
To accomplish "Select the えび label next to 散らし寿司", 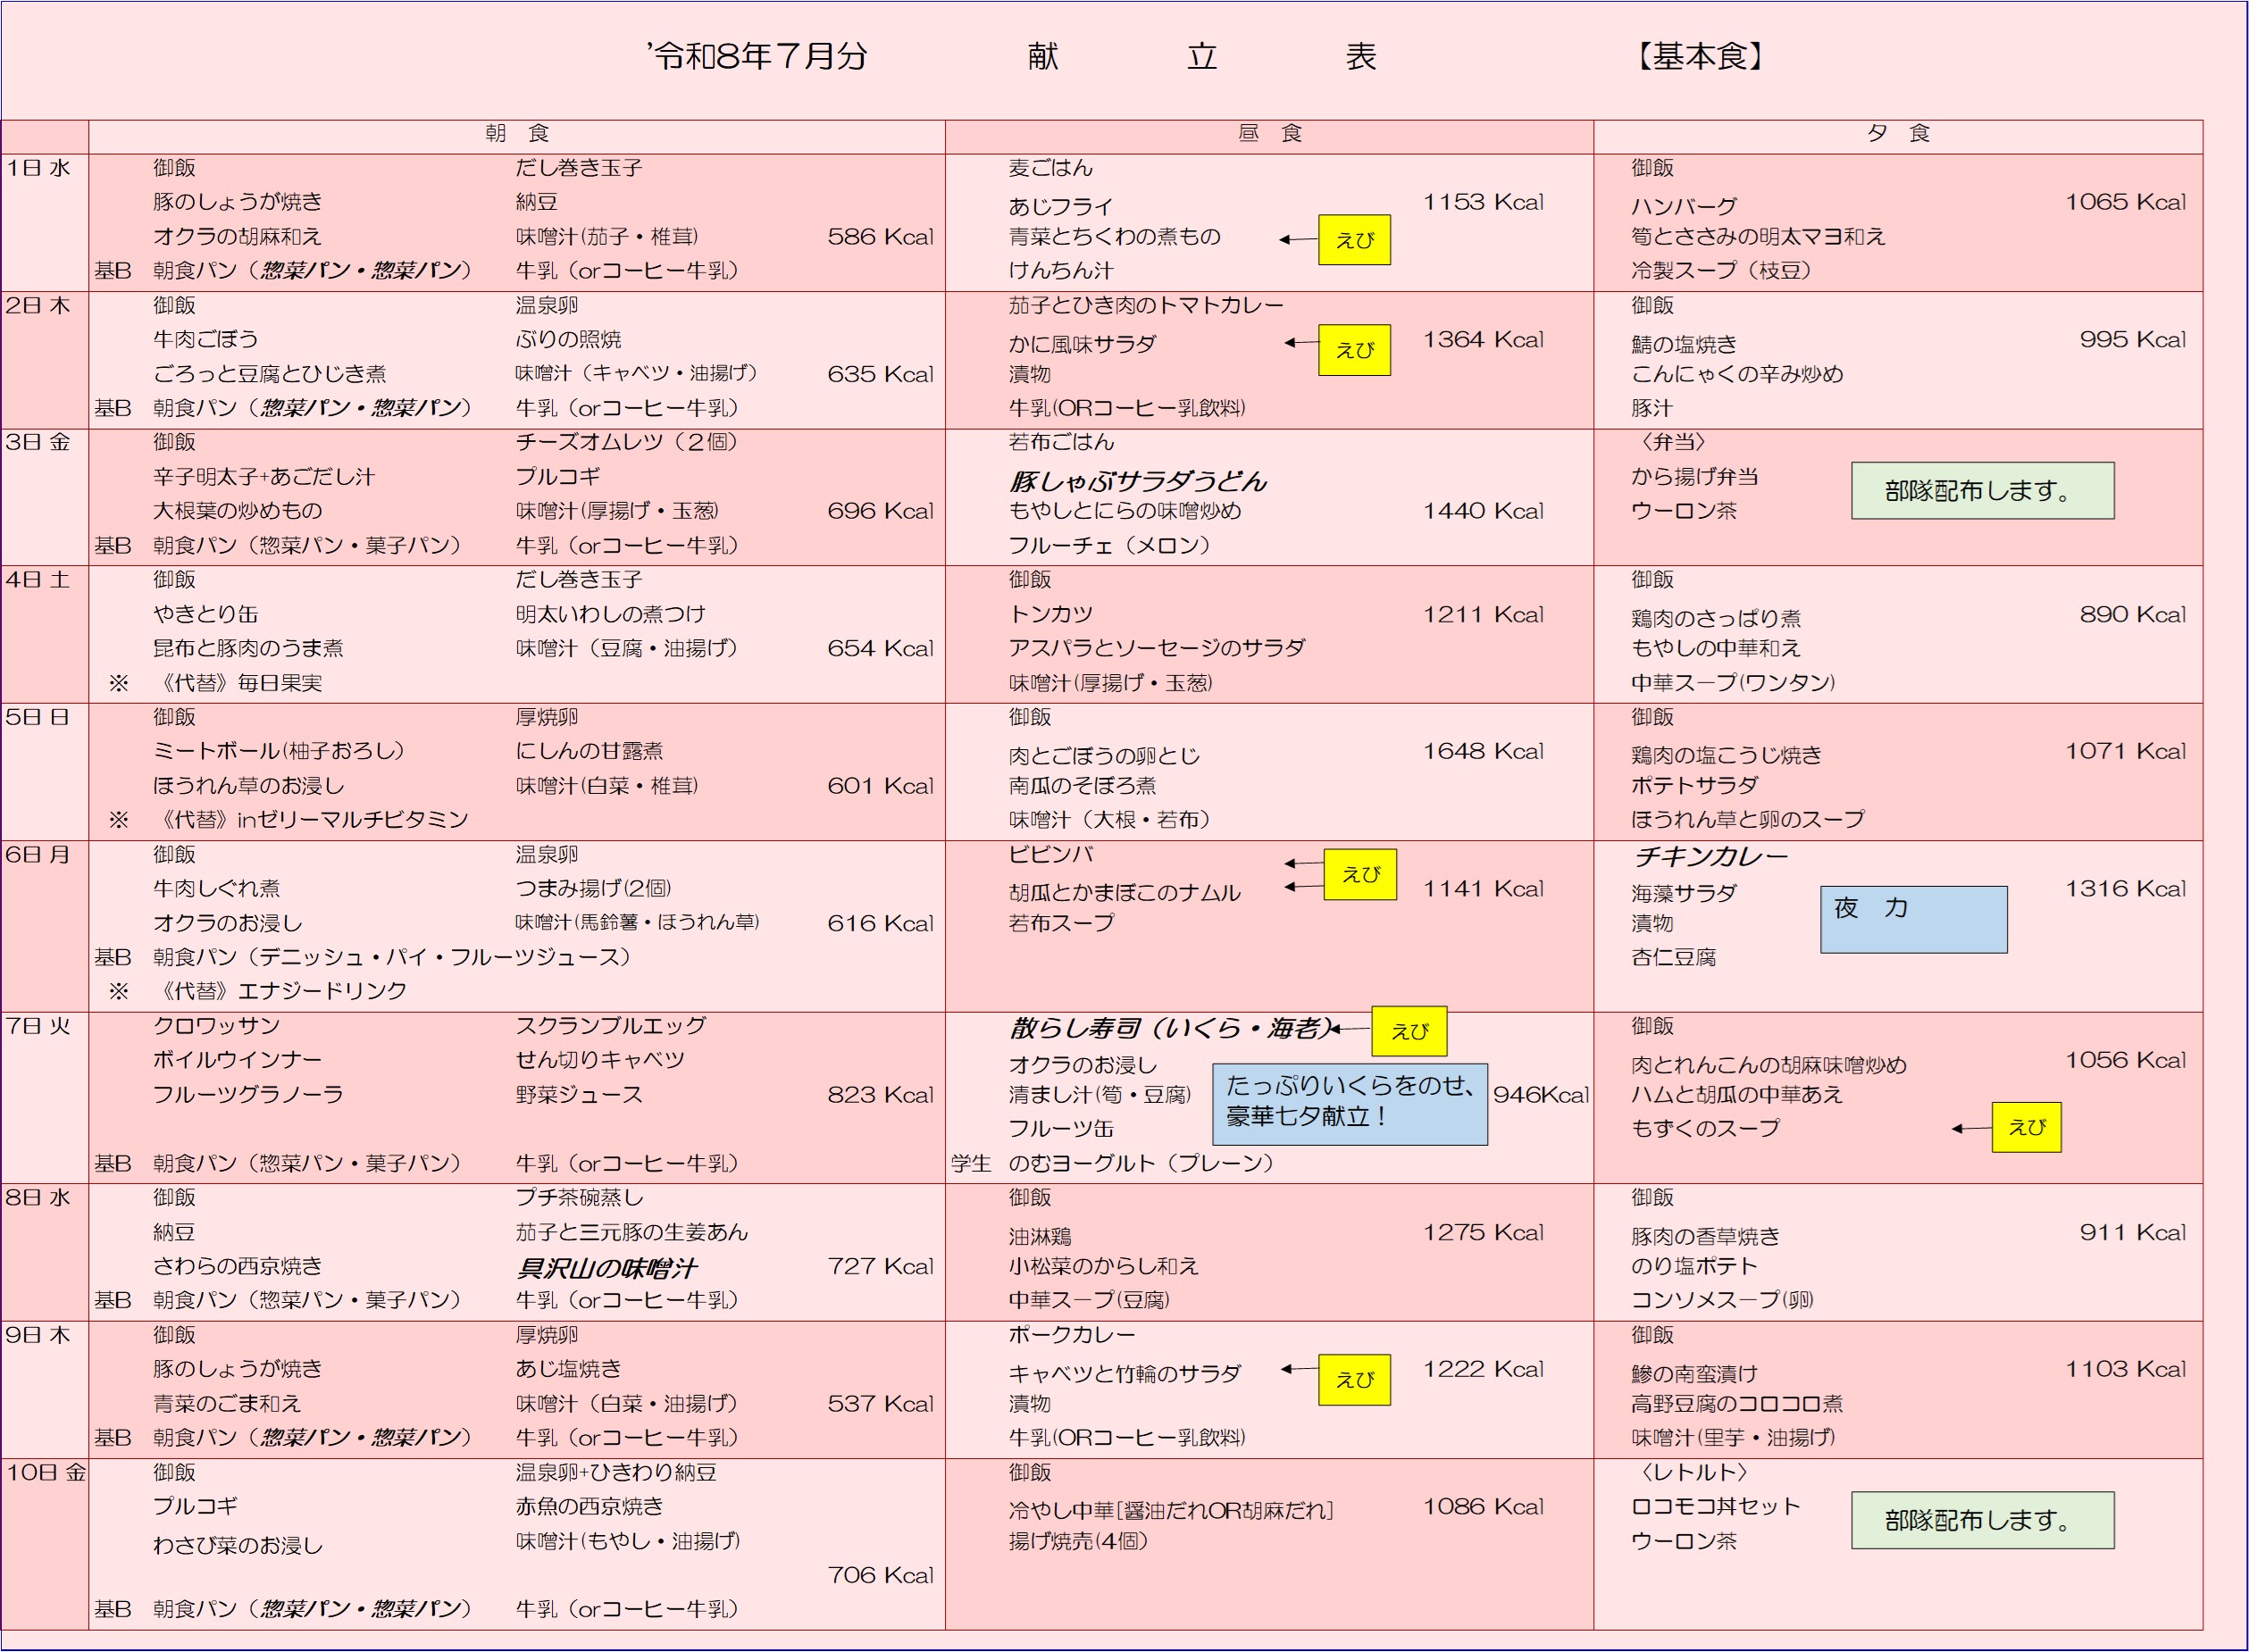I will click(1409, 1031).
